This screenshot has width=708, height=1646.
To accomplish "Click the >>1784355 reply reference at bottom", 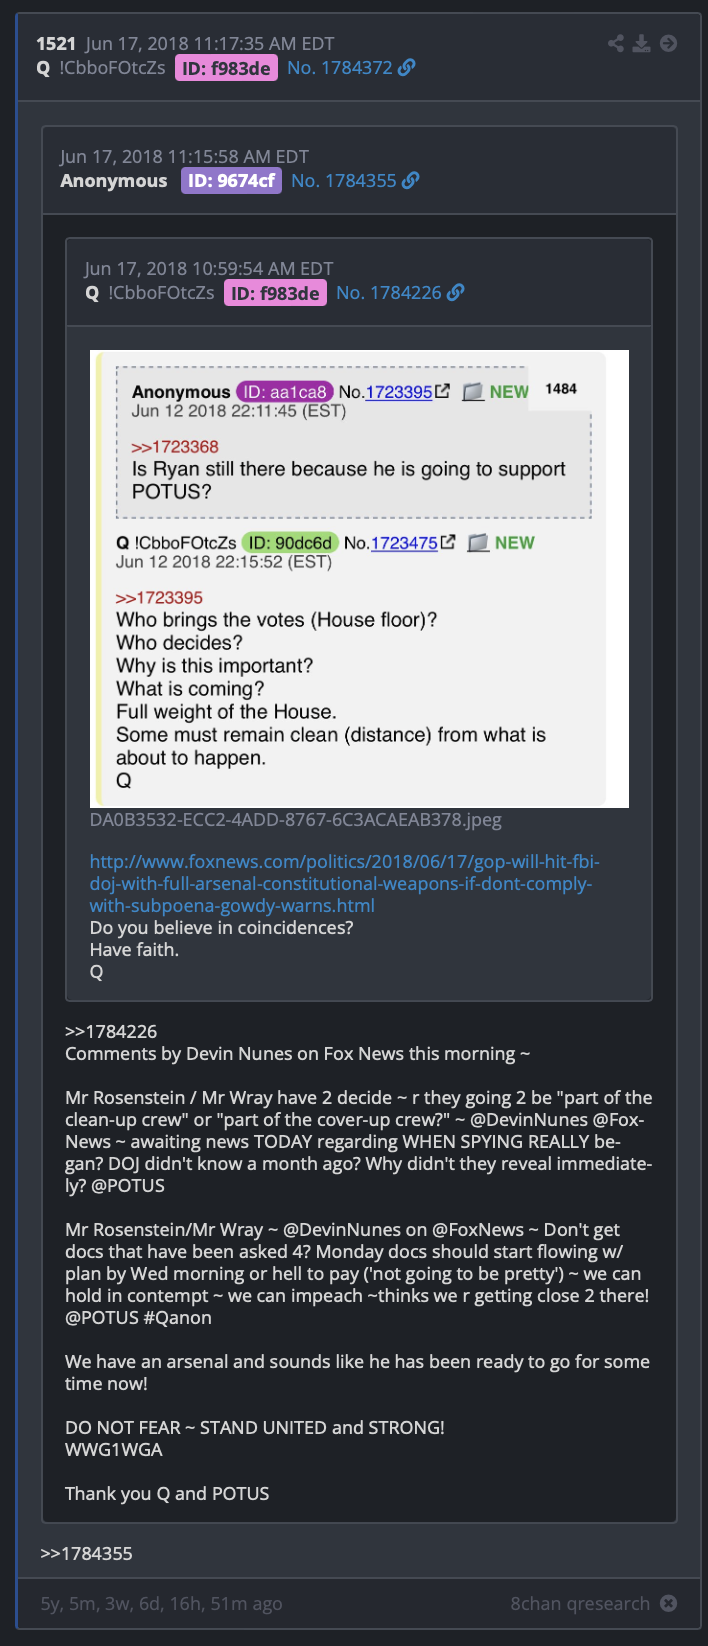I will pos(86,1553).
